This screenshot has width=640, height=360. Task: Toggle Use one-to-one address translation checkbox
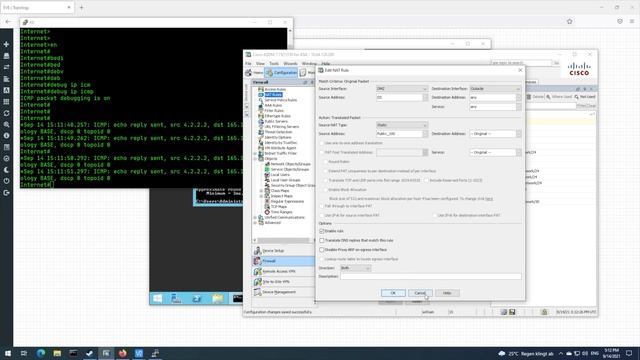point(322,143)
